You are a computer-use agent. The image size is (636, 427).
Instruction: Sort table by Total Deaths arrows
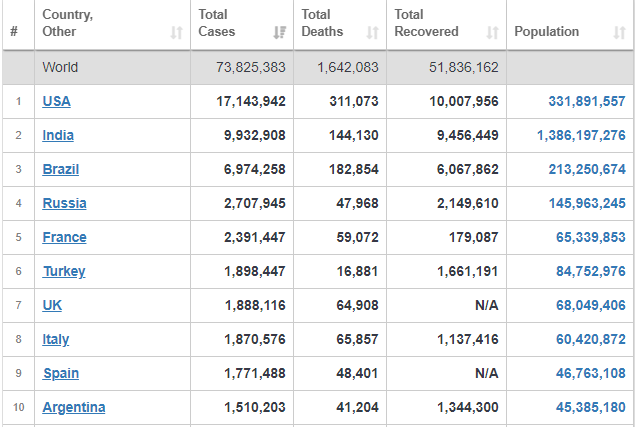[372, 32]
